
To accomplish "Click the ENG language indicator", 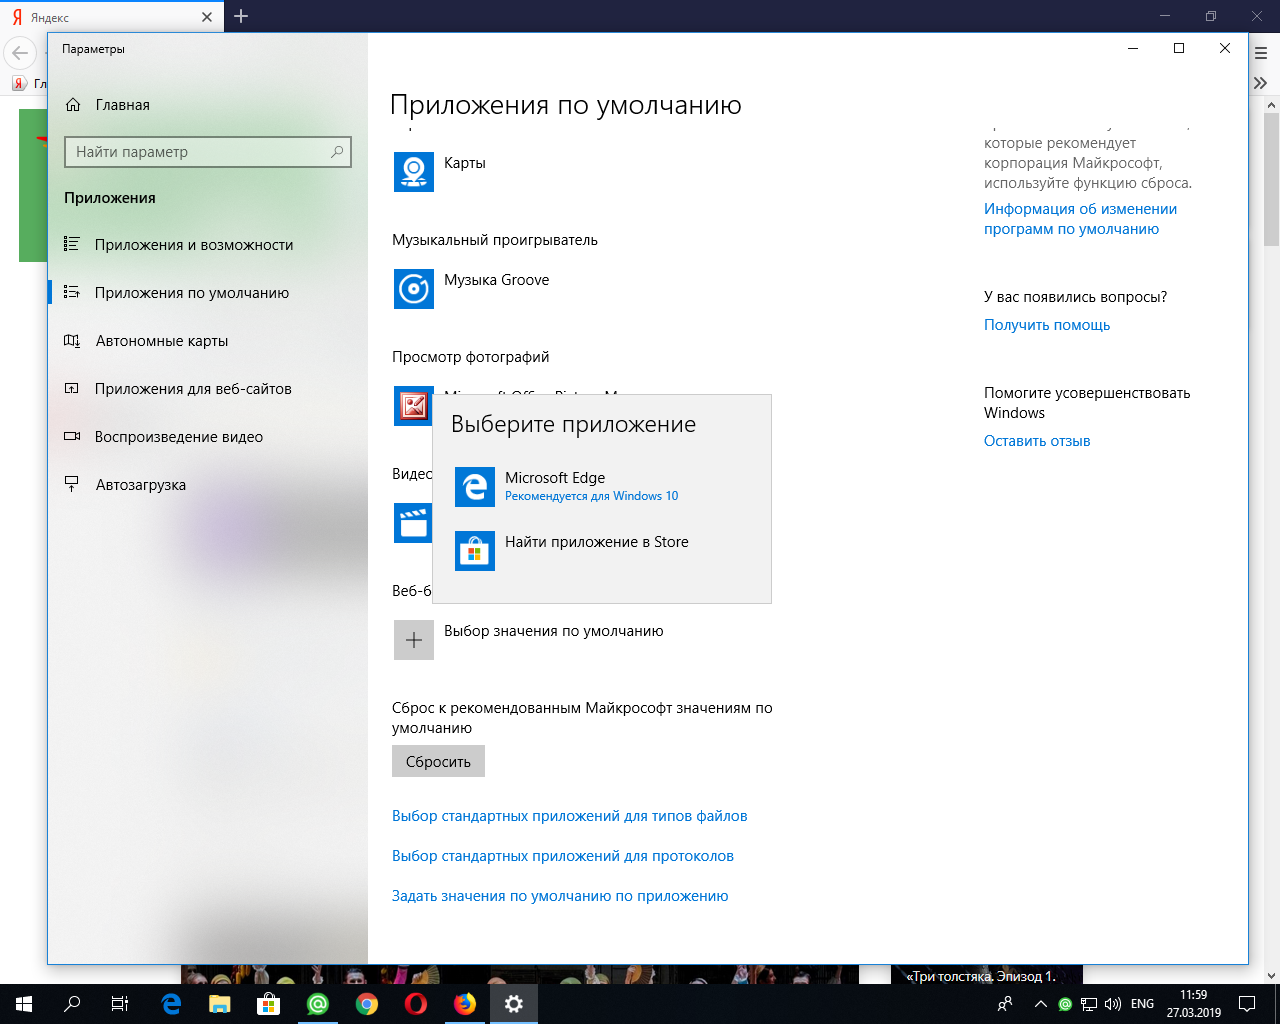I will coord(1142,1004).
